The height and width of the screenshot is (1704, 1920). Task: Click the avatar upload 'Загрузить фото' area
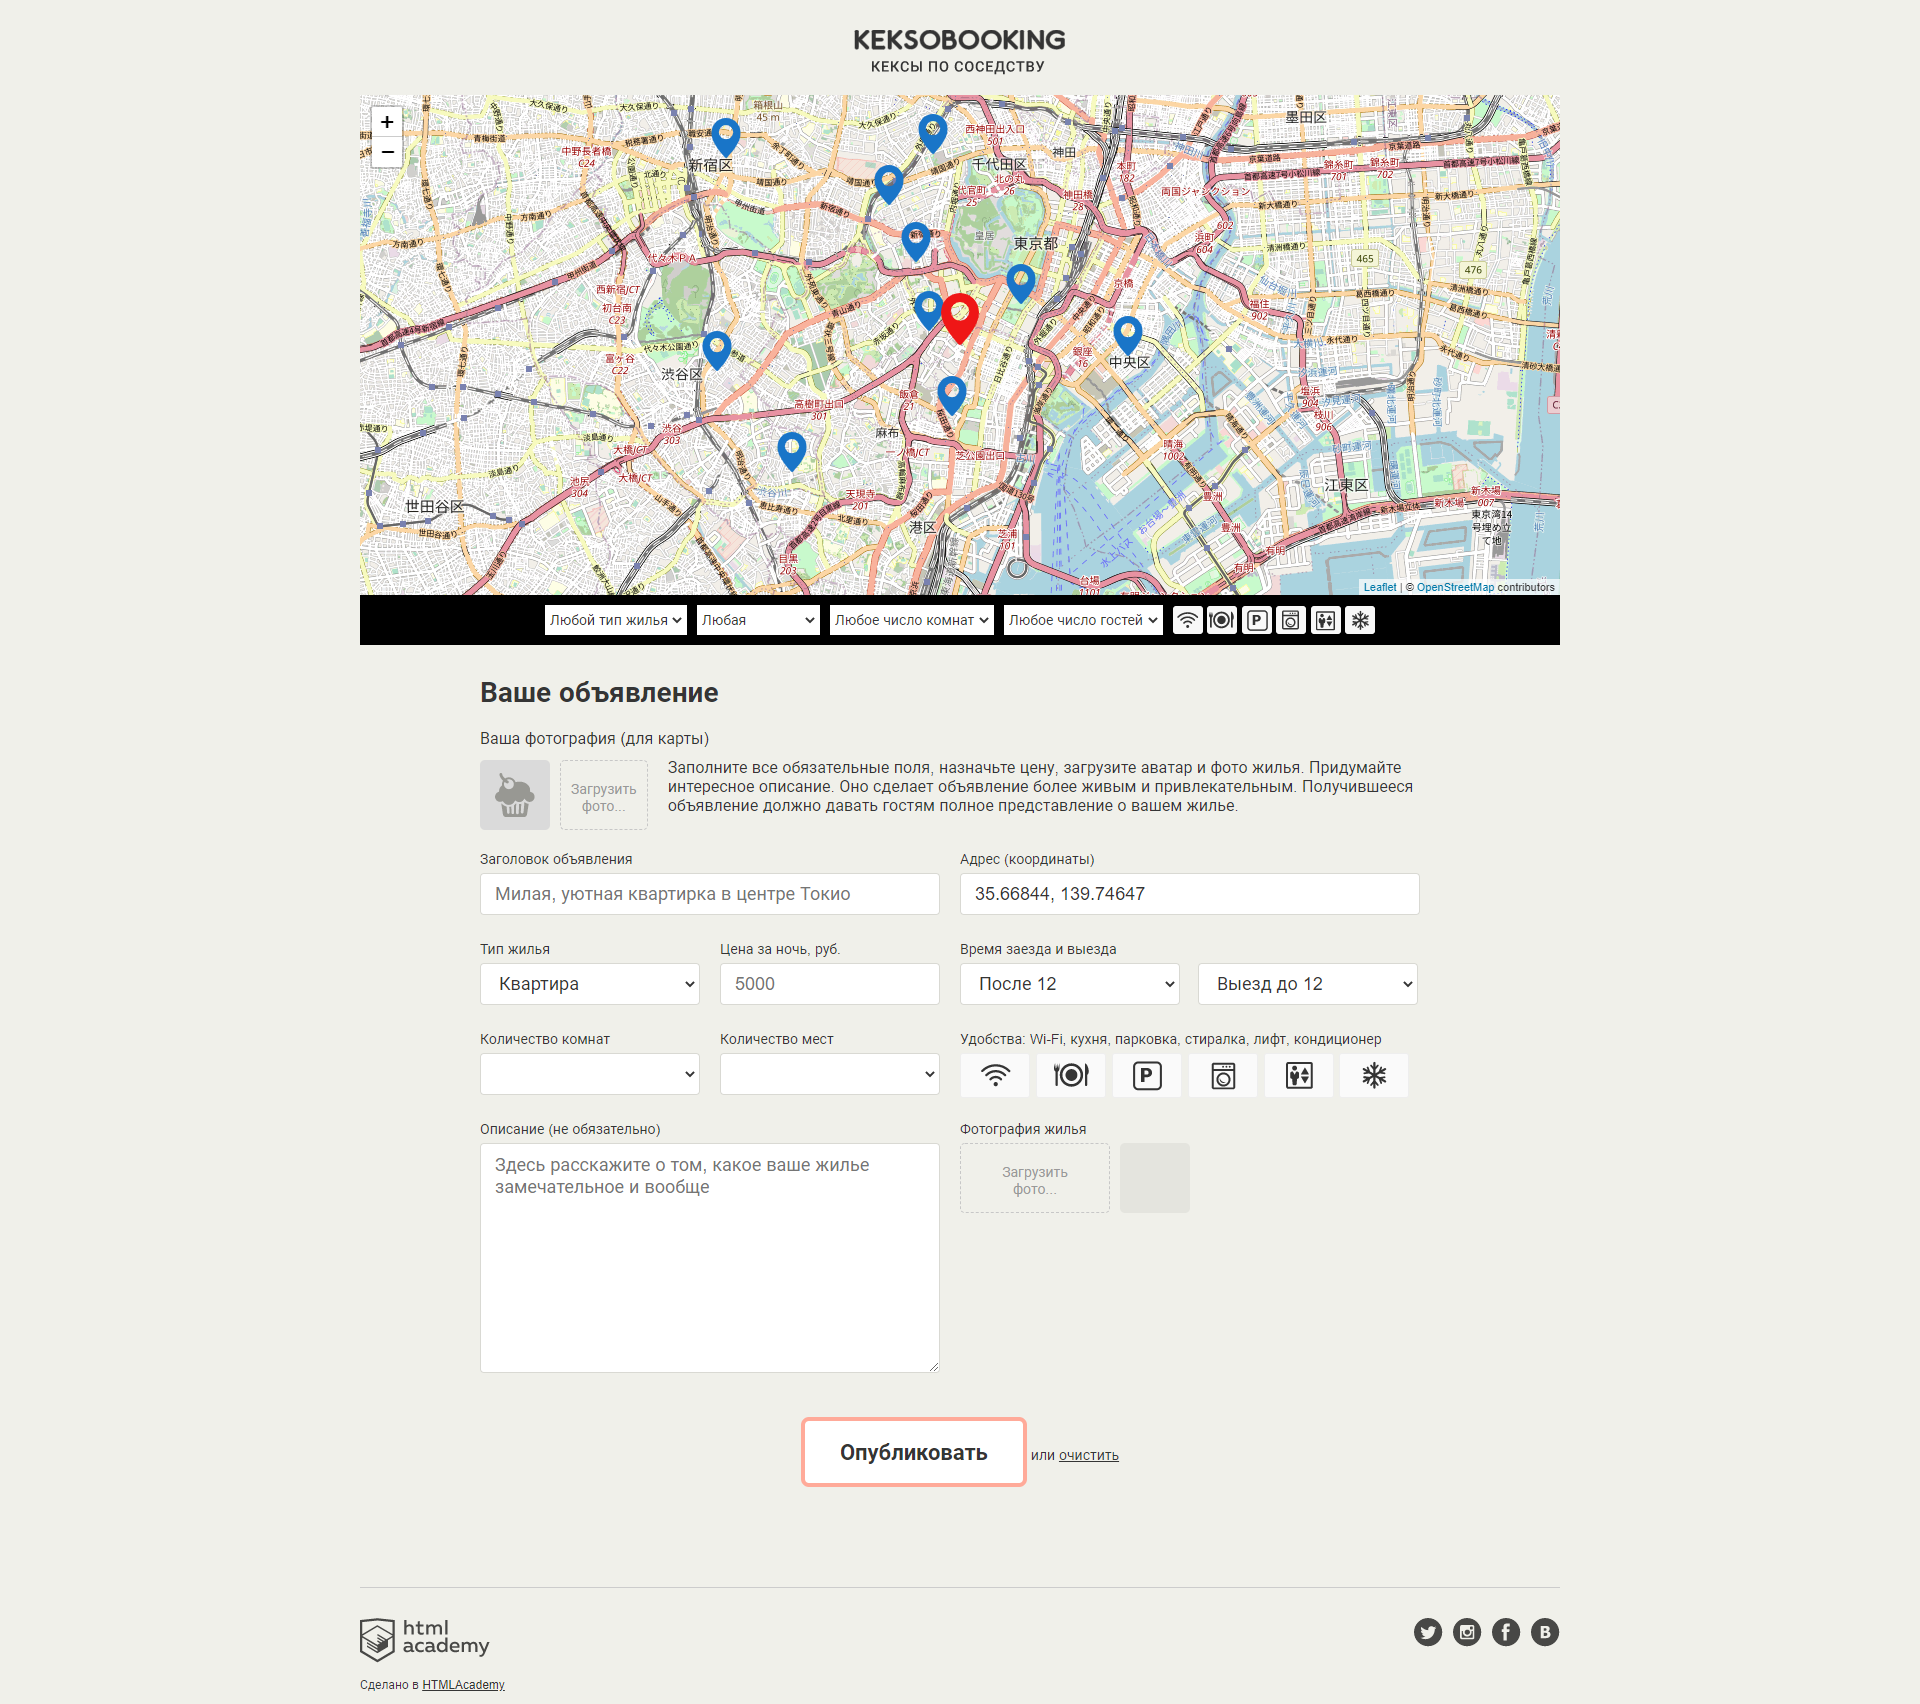click(604, 795)
